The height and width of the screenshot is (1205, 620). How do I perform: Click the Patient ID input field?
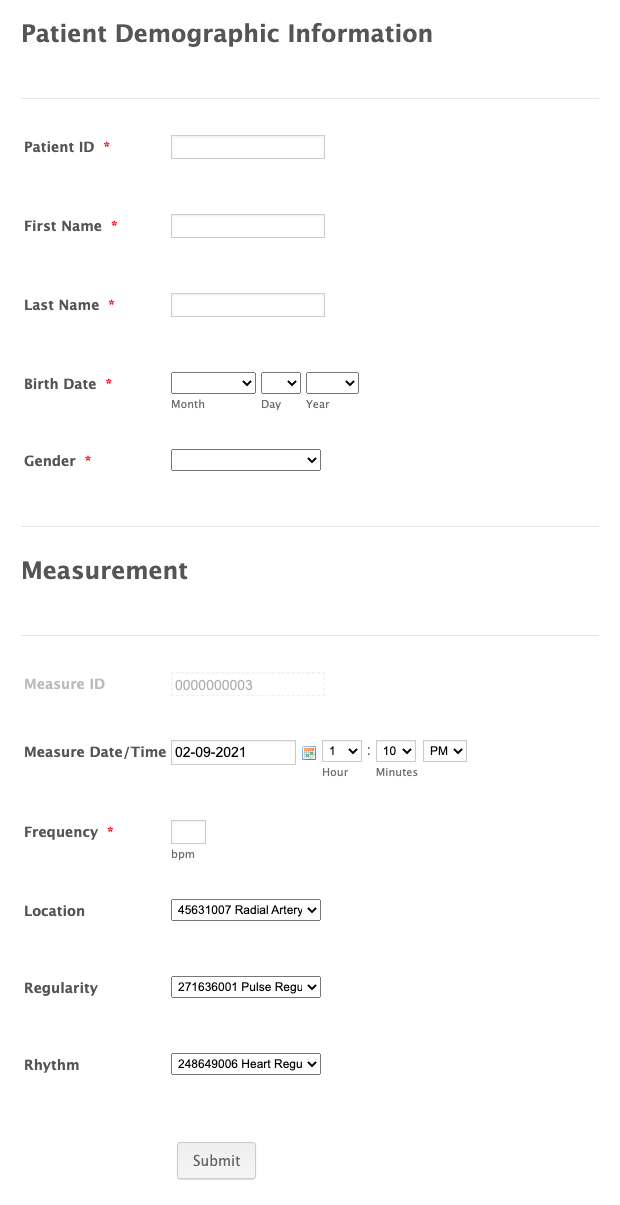coord(248,147)
